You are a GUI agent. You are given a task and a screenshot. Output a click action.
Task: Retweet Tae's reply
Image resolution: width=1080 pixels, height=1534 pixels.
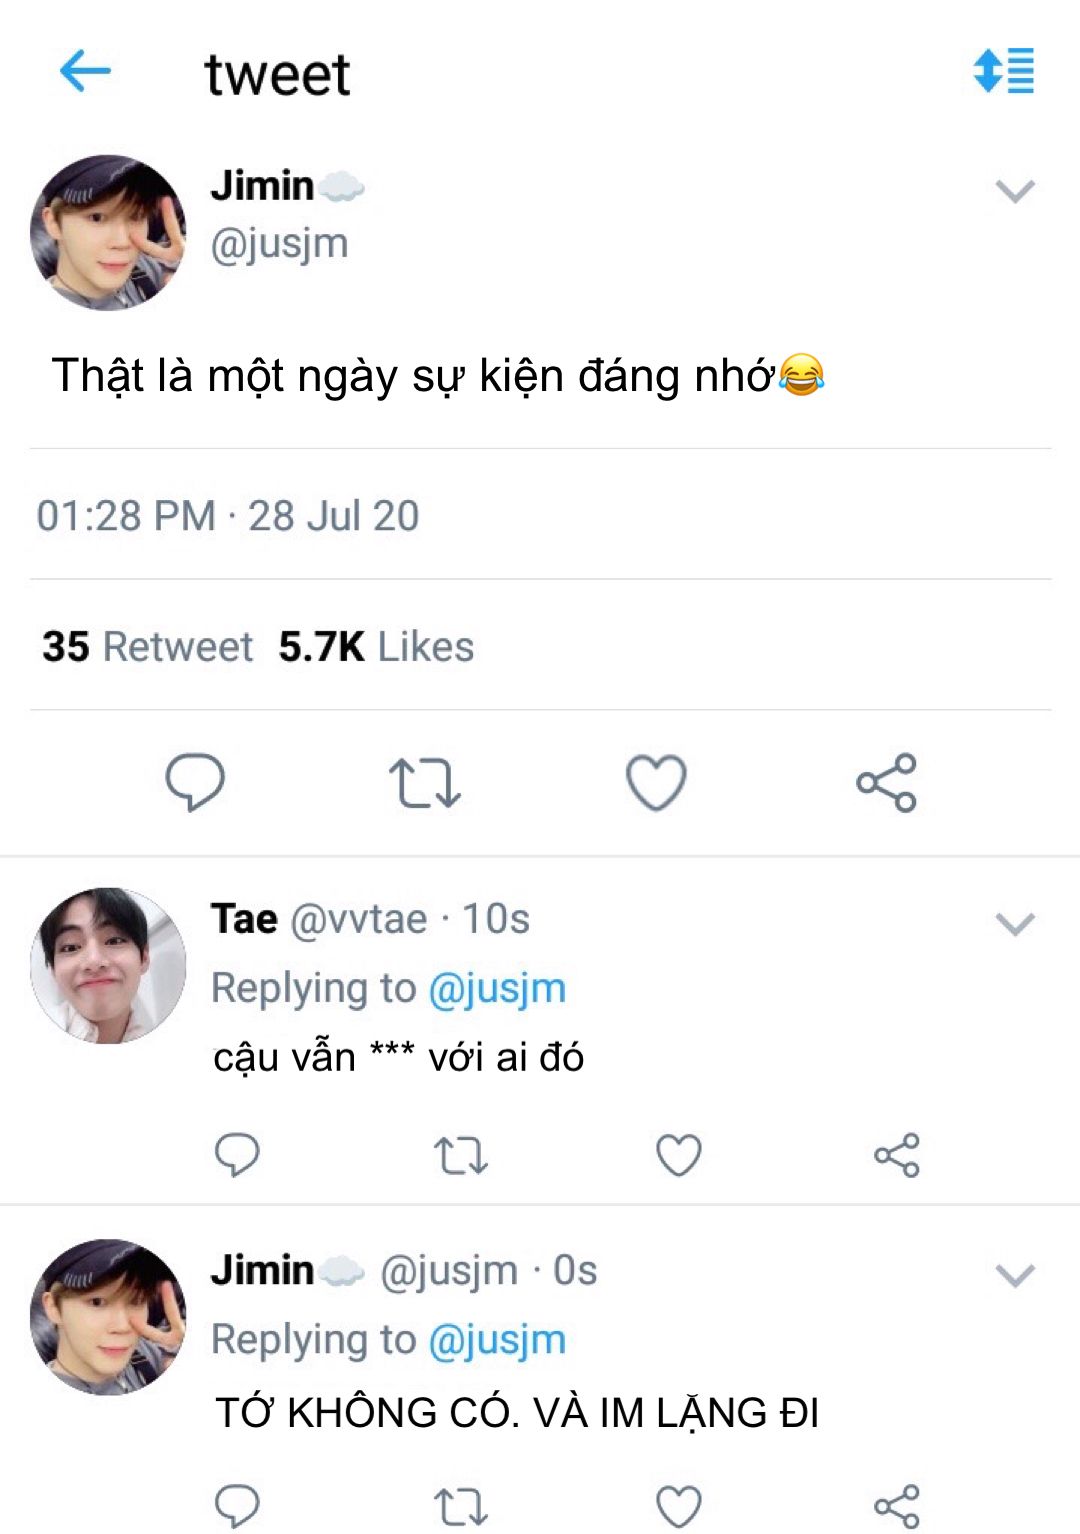tap(461, 1156)
